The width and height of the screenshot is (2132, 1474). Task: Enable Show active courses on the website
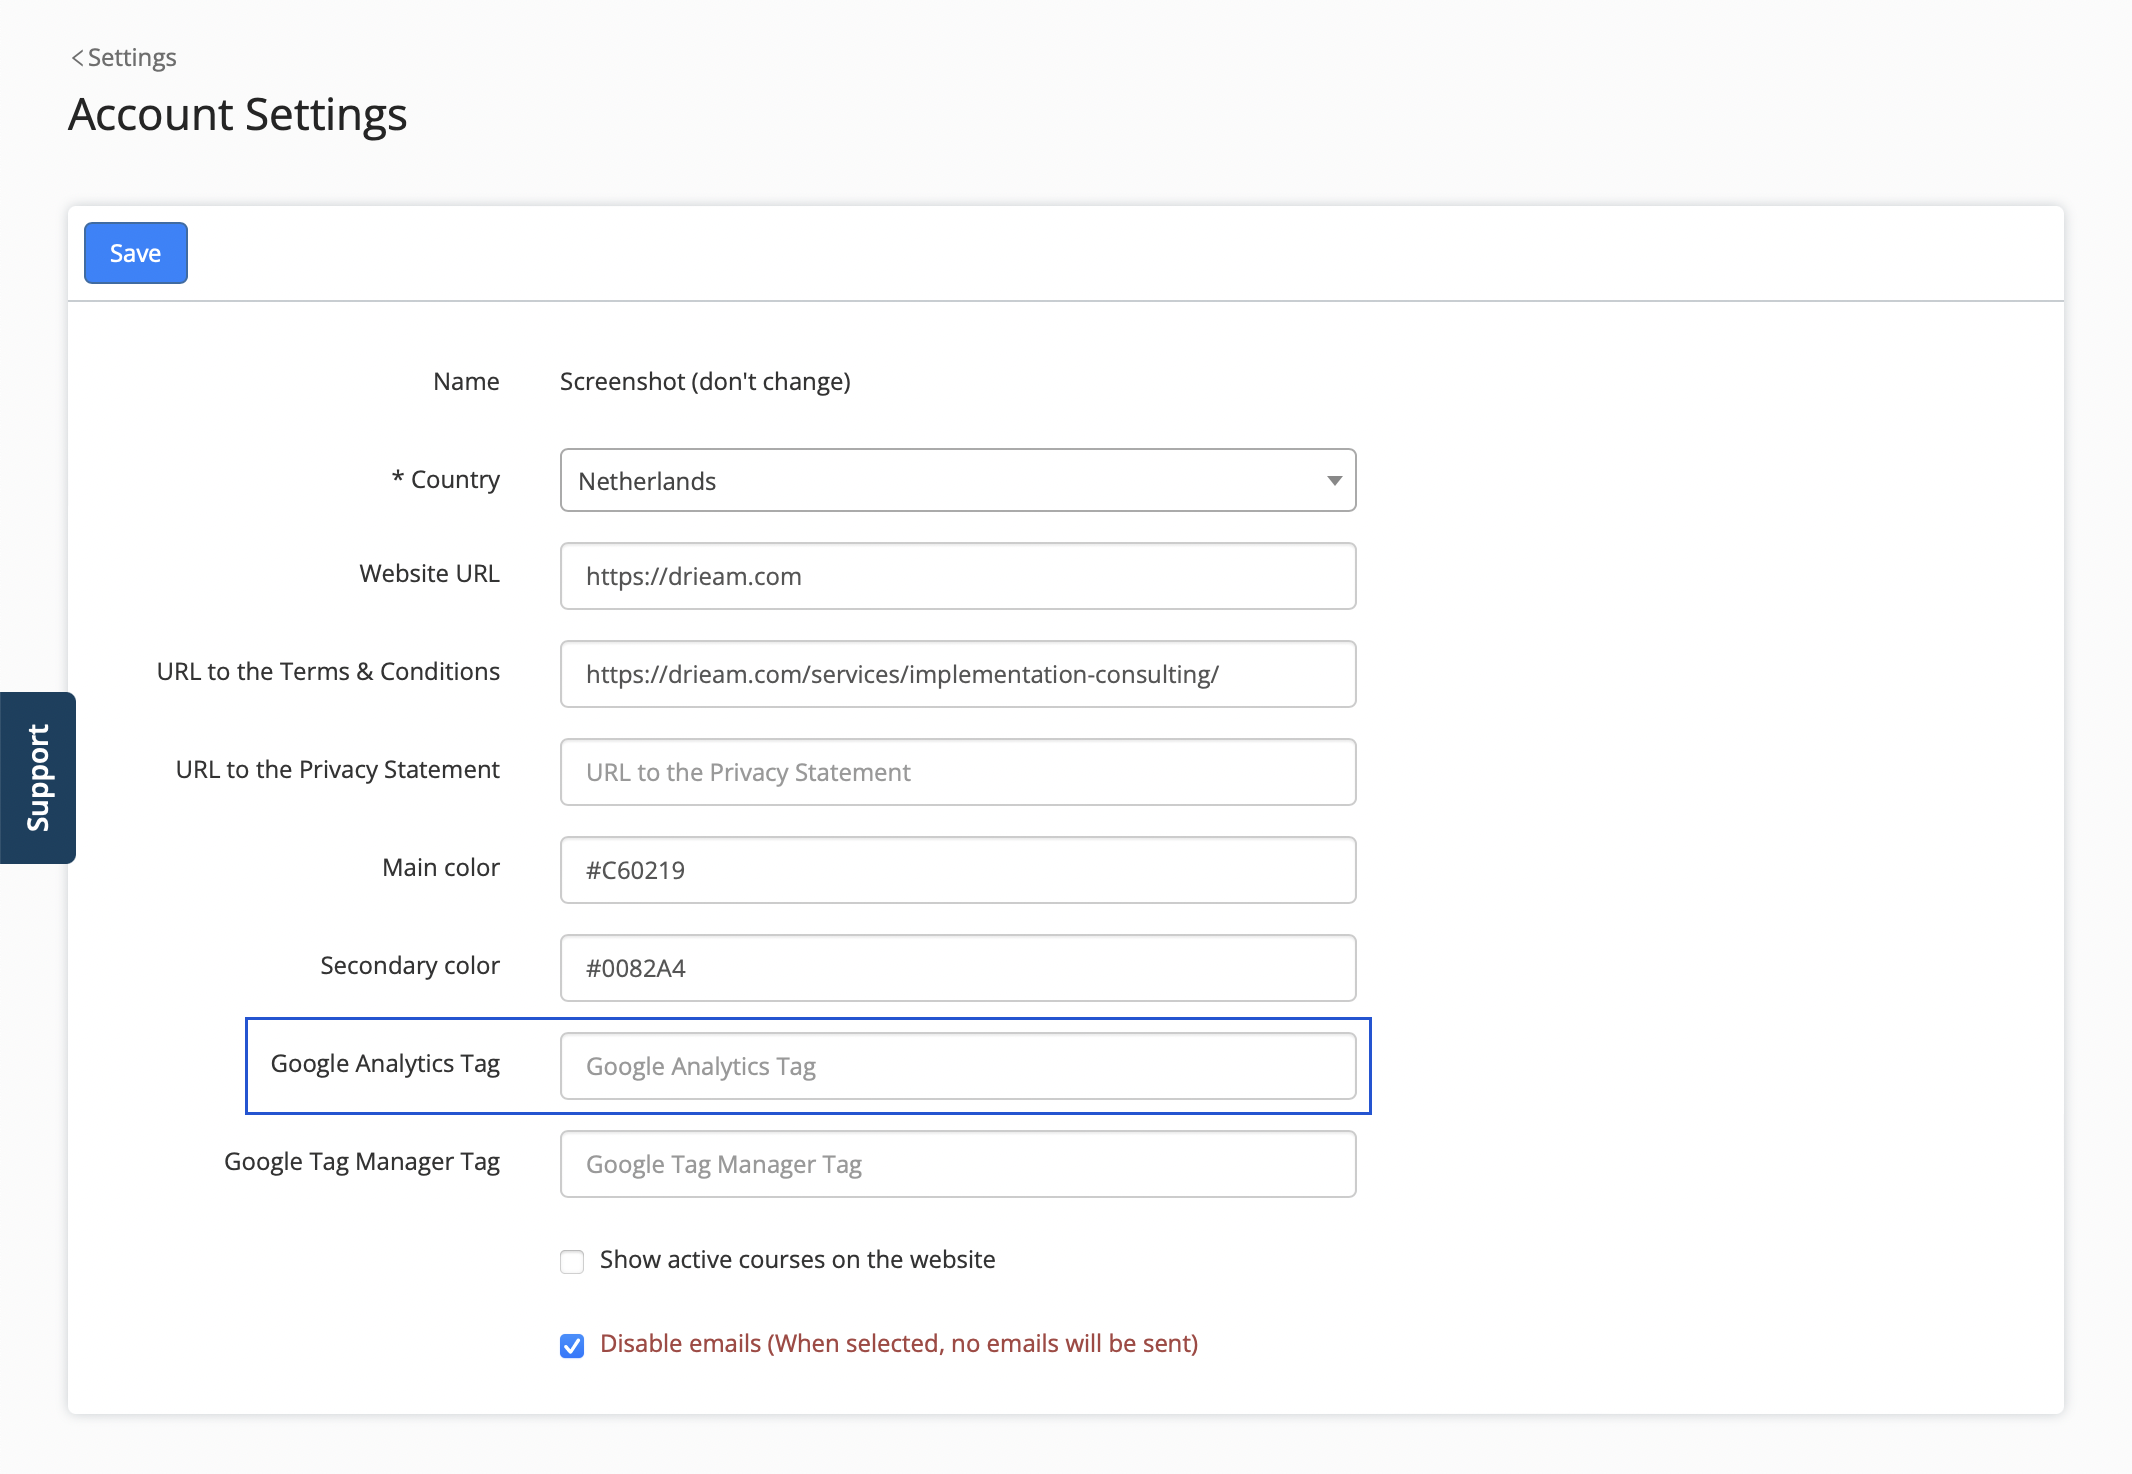[572, 1261]
